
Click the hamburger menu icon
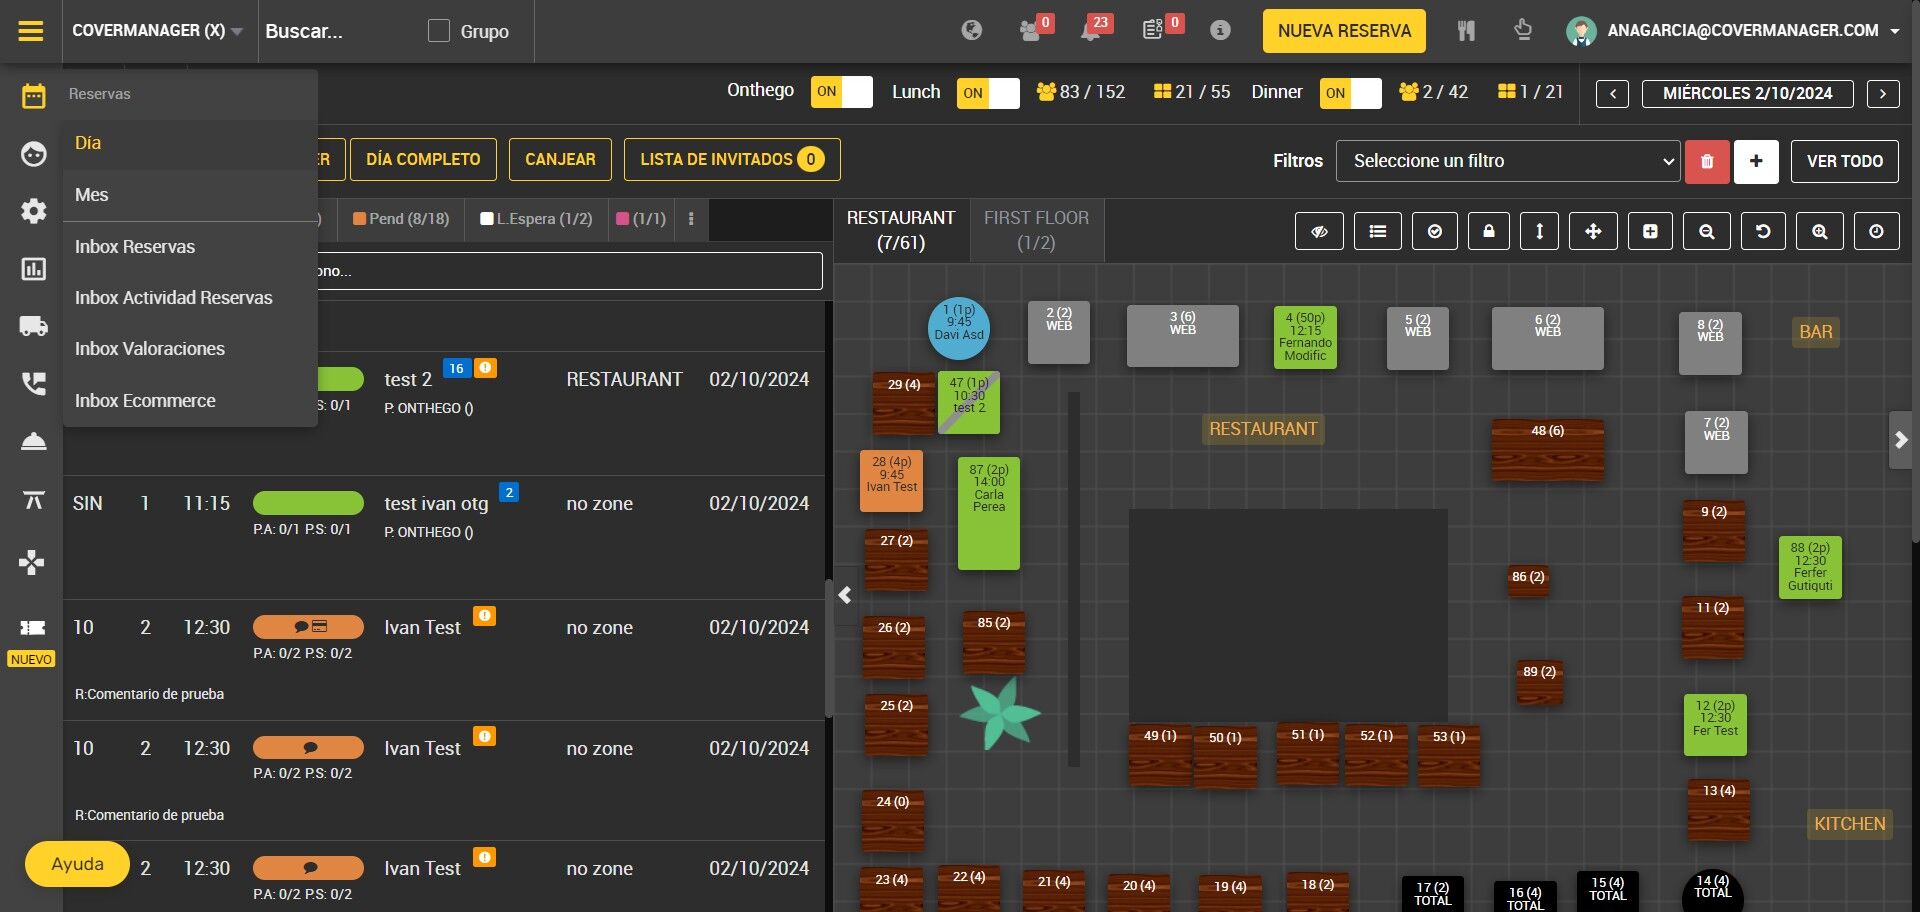pyautogui.click(x=31, y=31)
